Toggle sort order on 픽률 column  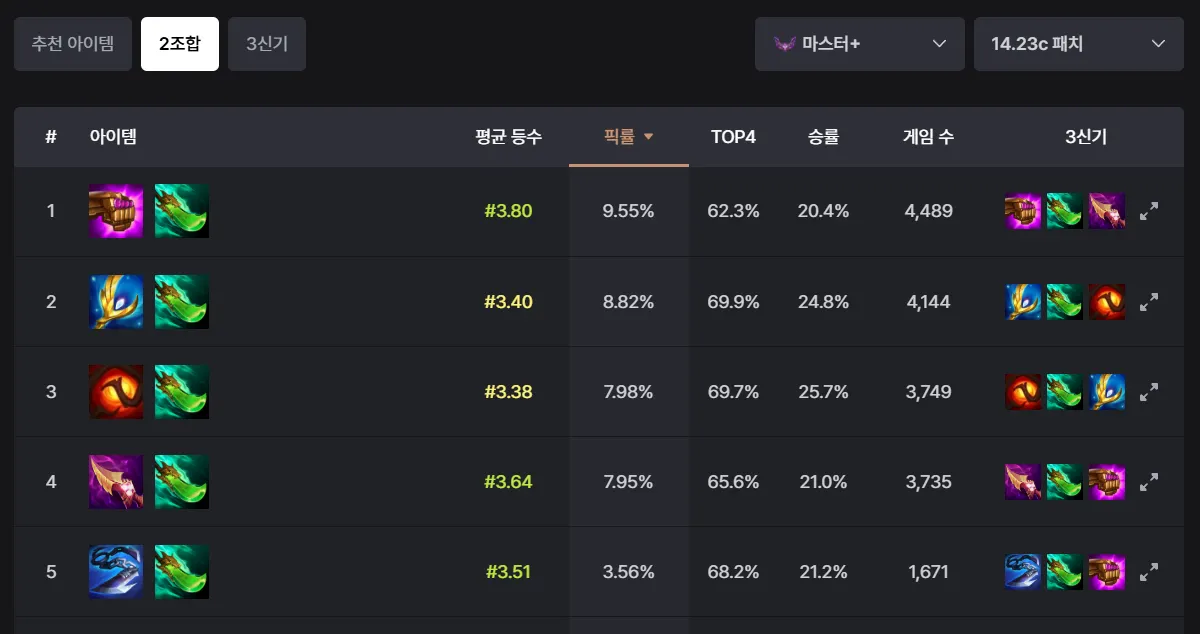coord(628,137)
